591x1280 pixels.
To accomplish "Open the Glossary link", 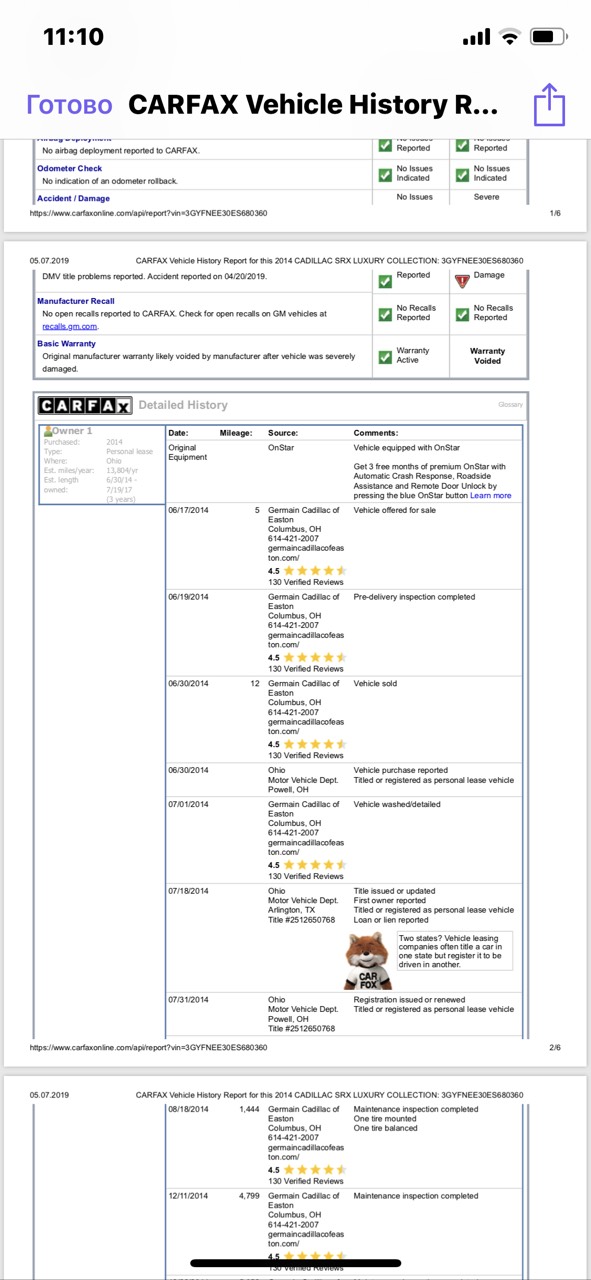I will (510, 405).
